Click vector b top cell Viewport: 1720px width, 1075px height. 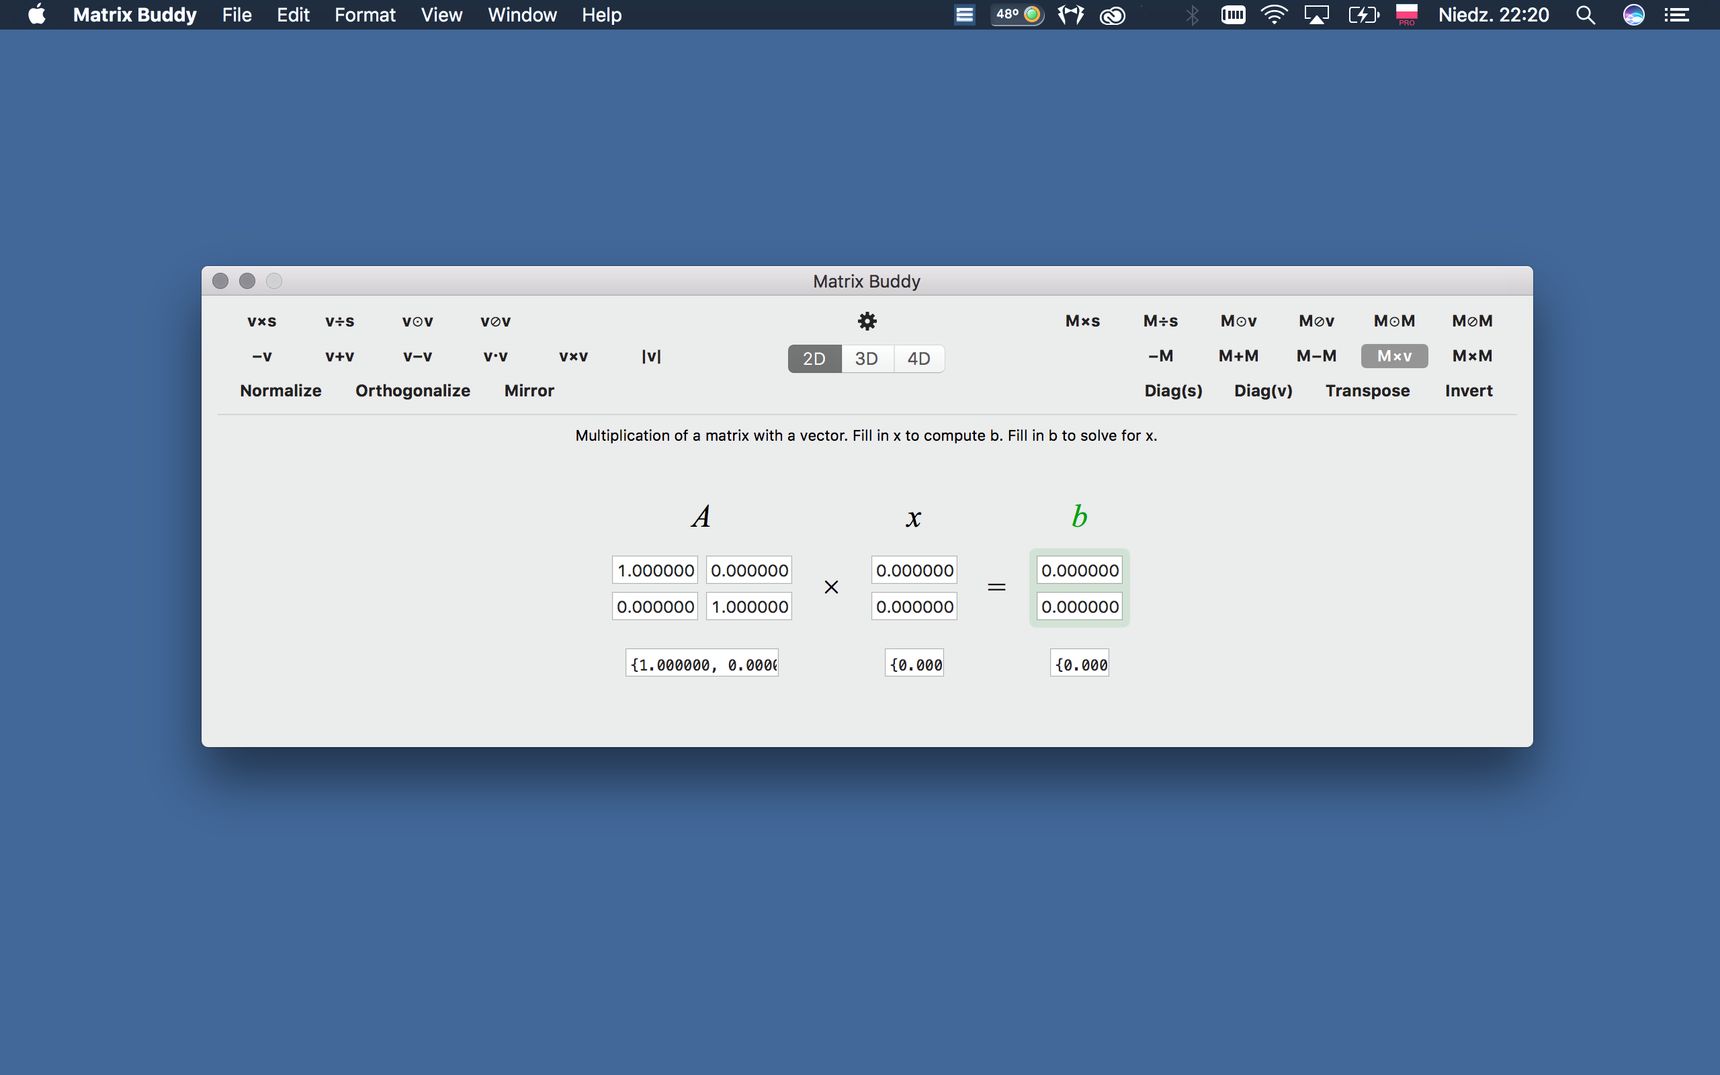1080,571
